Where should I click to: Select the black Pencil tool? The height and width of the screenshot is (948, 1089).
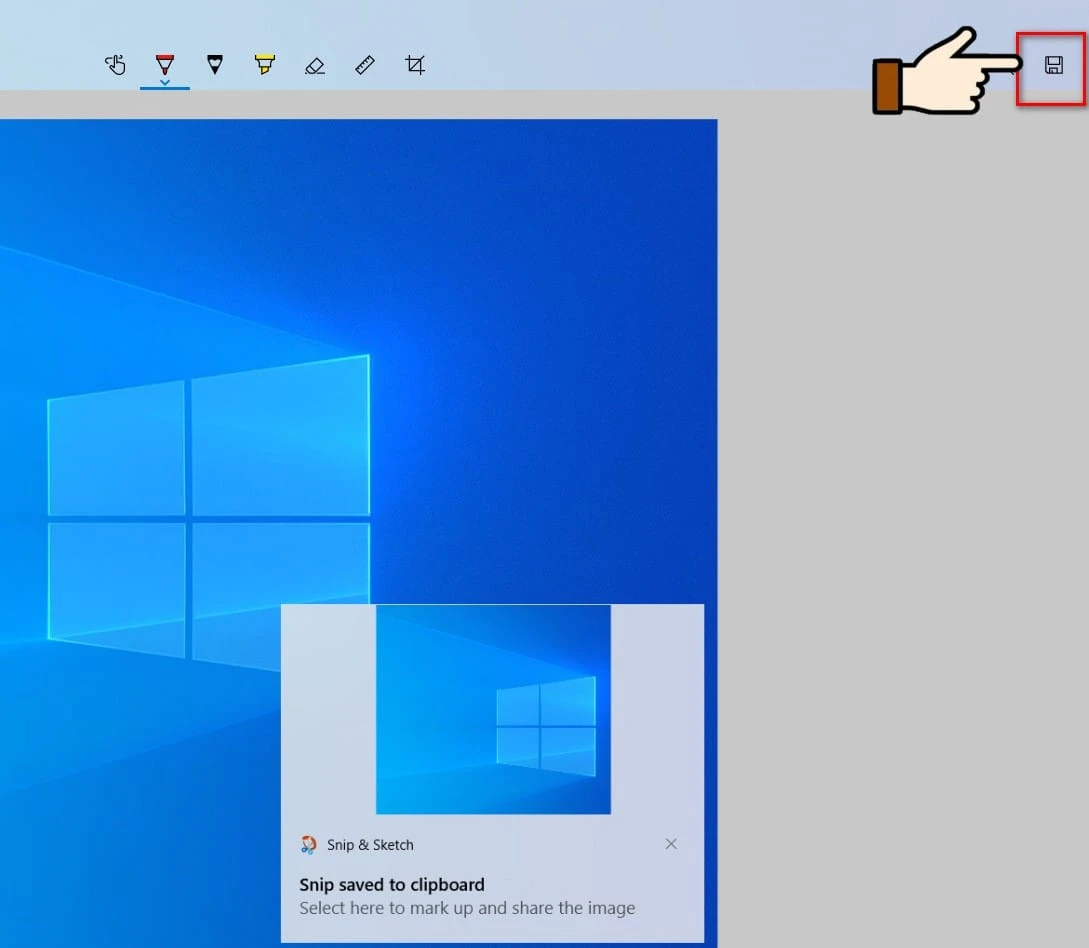[x=214, y=65]
